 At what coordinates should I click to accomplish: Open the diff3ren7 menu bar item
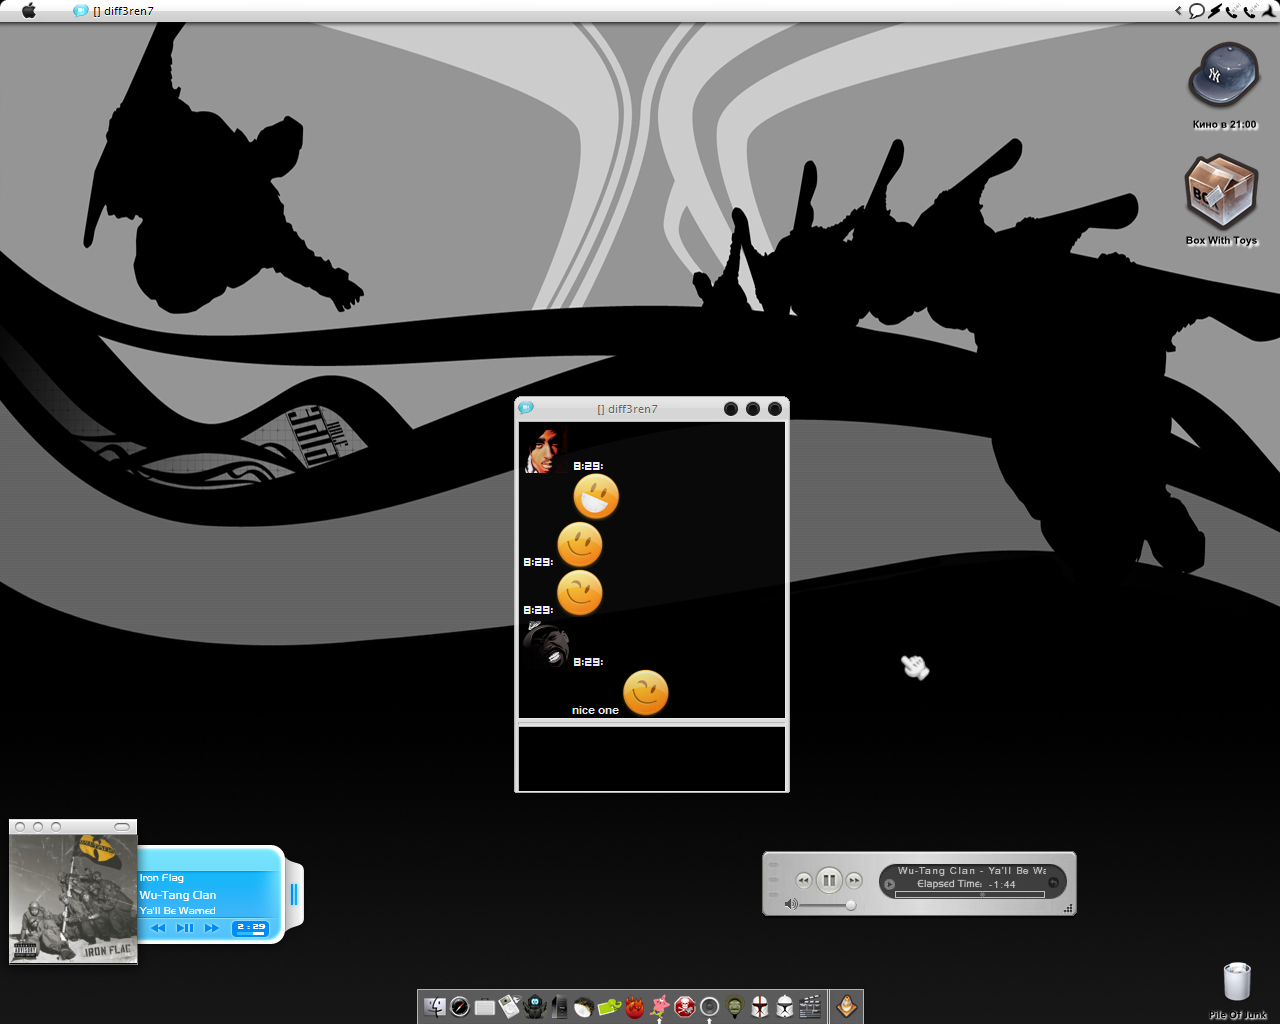pyautogui.click(x=113, y=11)
